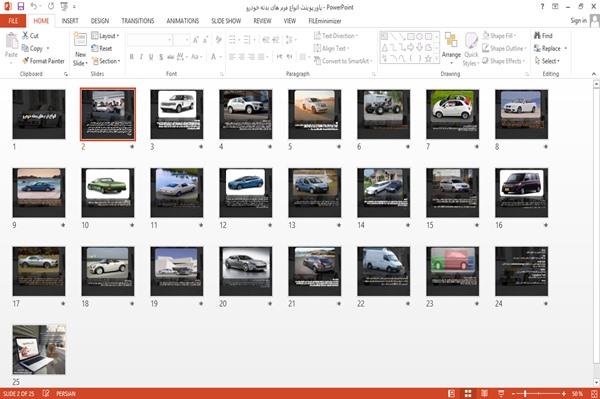Click the Clear Formatting icon
This screenshot has height=399, width=600.
[218, 40]
